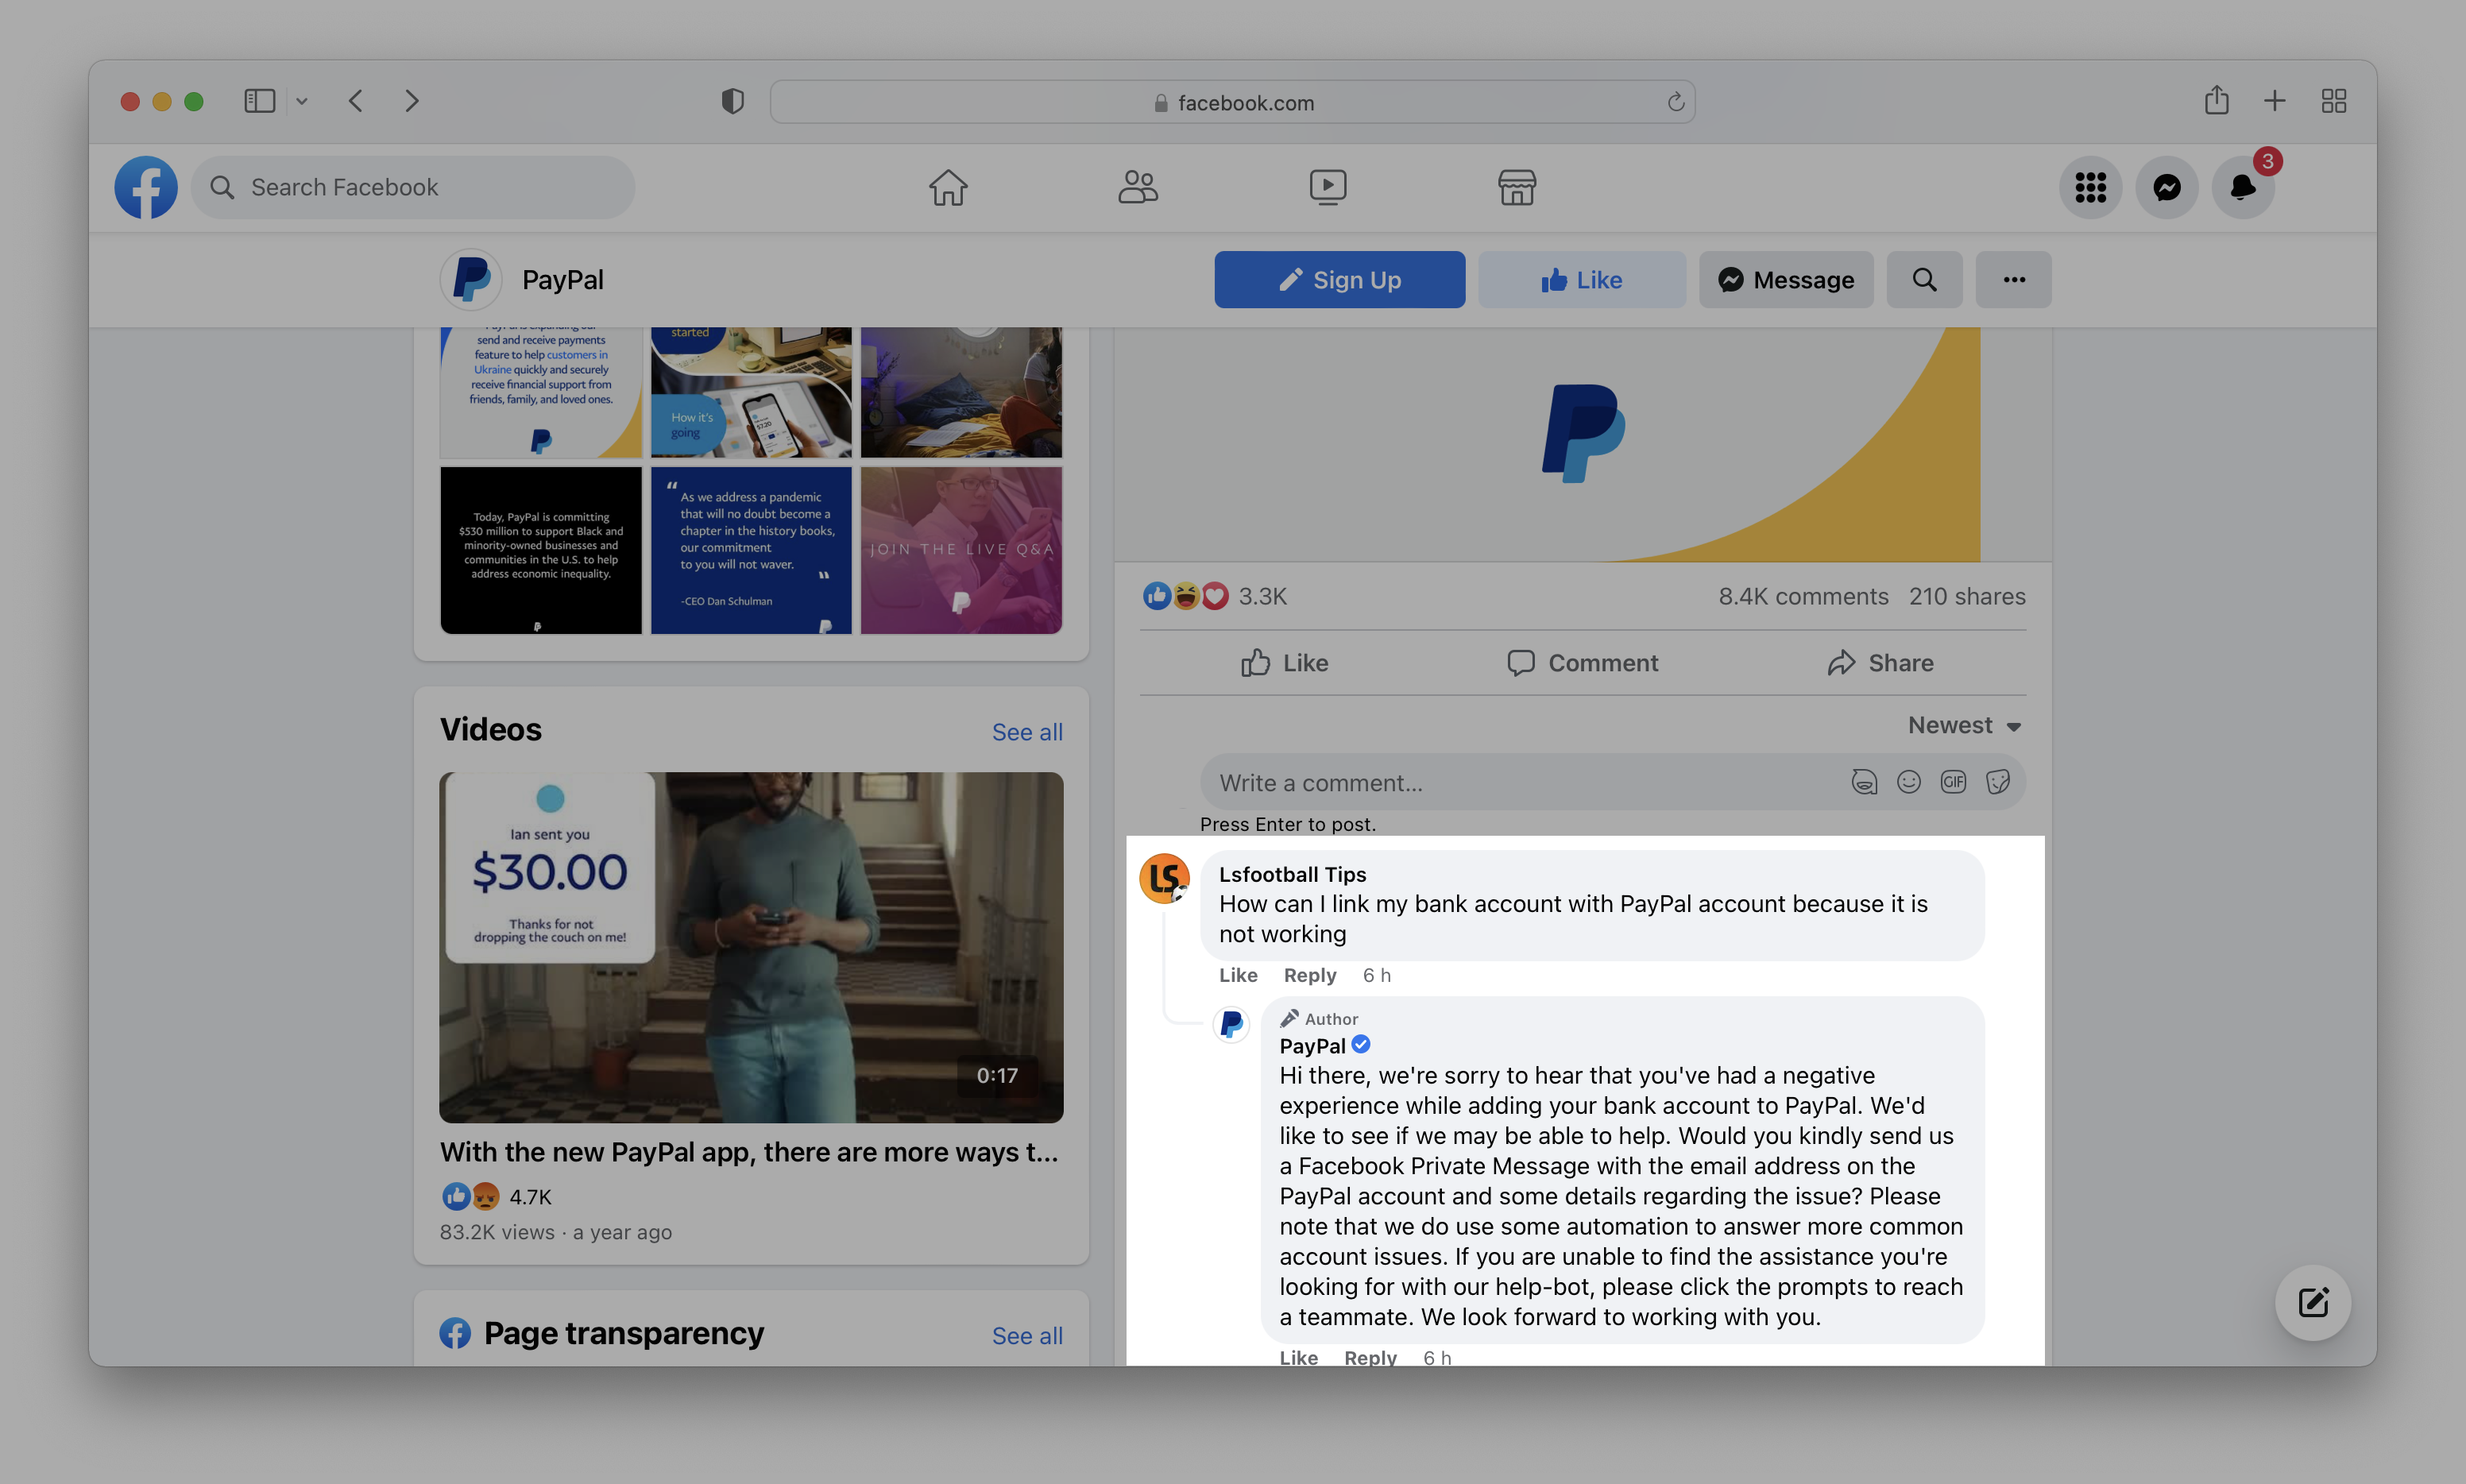
Task: Open the video title about new PayPal app
Action: point(749,1153)
